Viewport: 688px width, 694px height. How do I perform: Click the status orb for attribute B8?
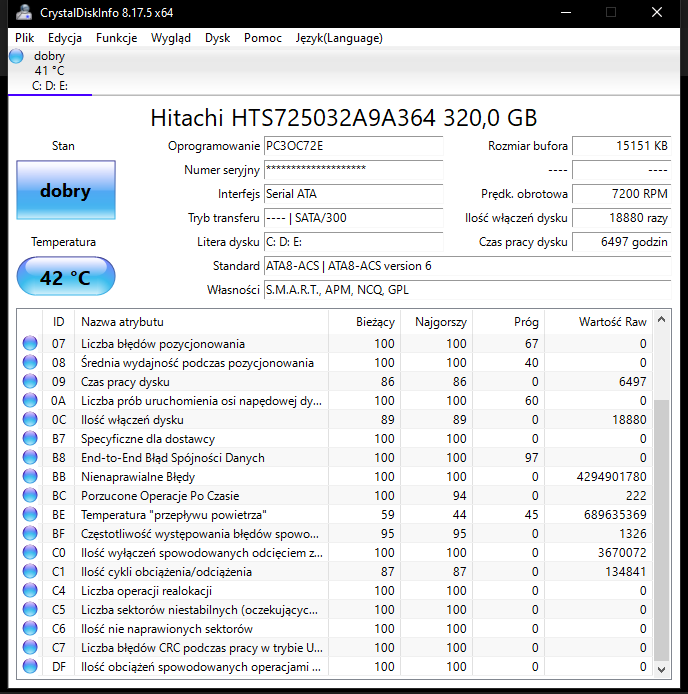point(30,457)
